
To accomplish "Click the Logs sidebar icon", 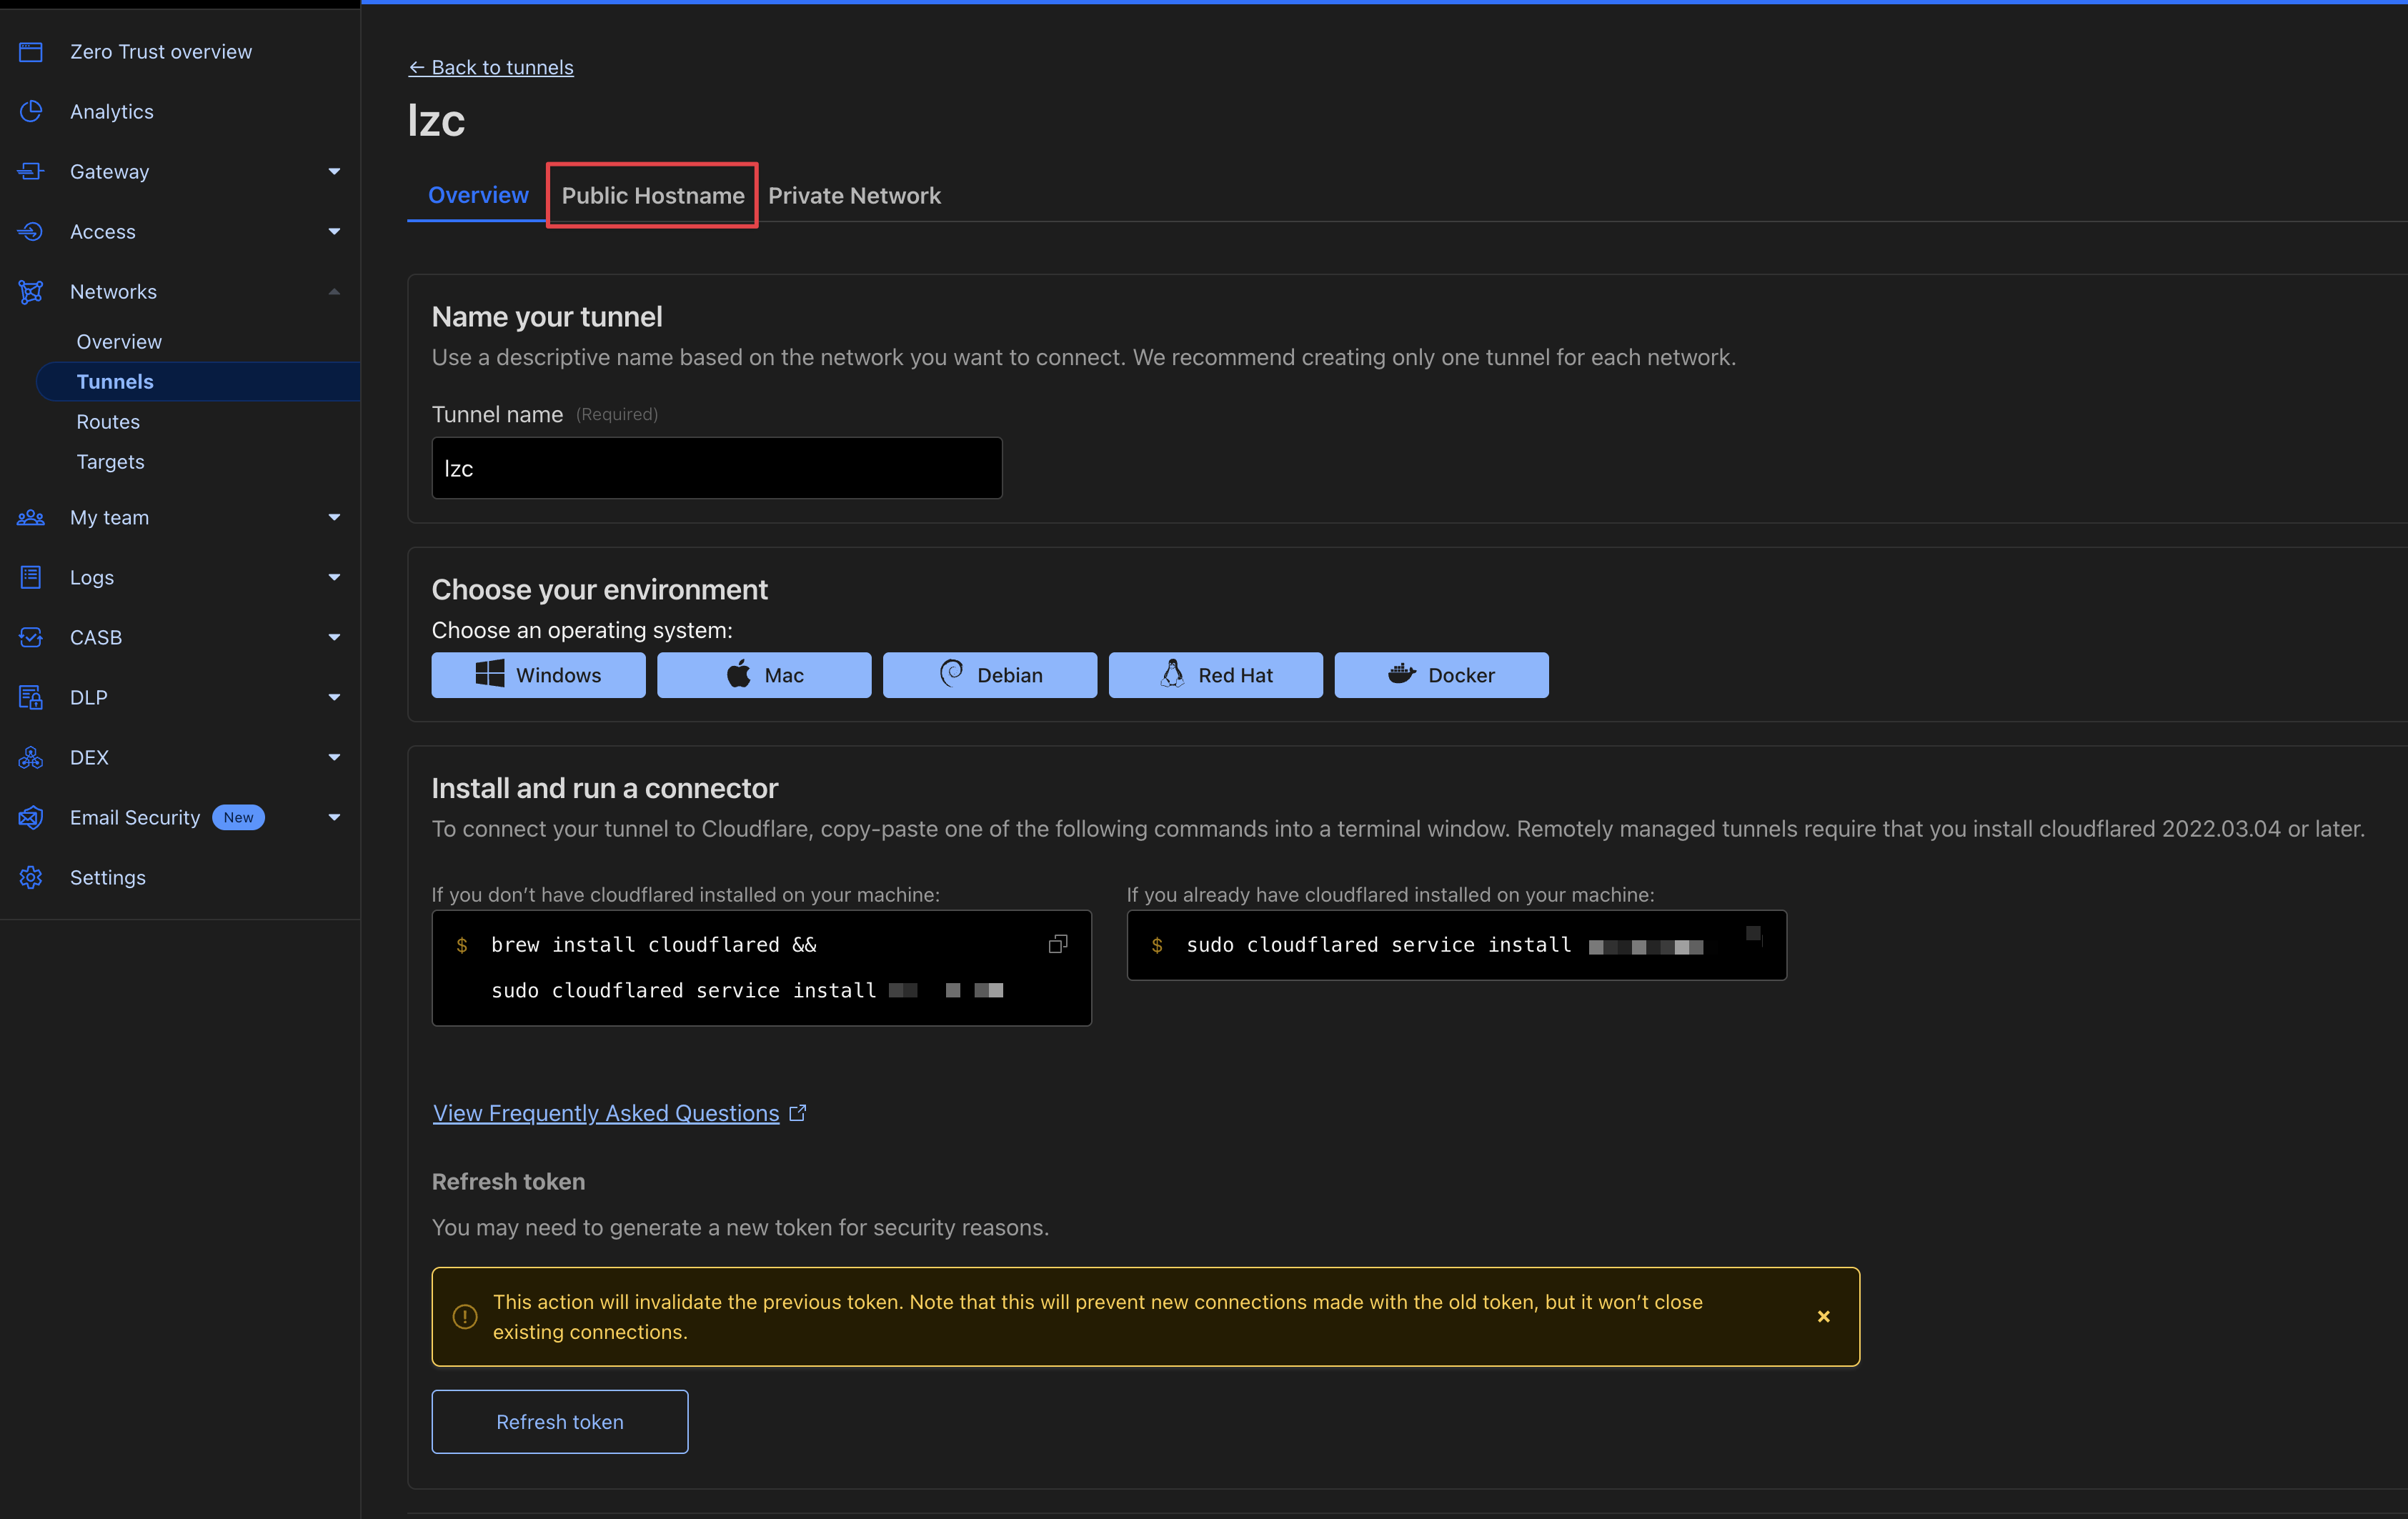I will point(31,578).
